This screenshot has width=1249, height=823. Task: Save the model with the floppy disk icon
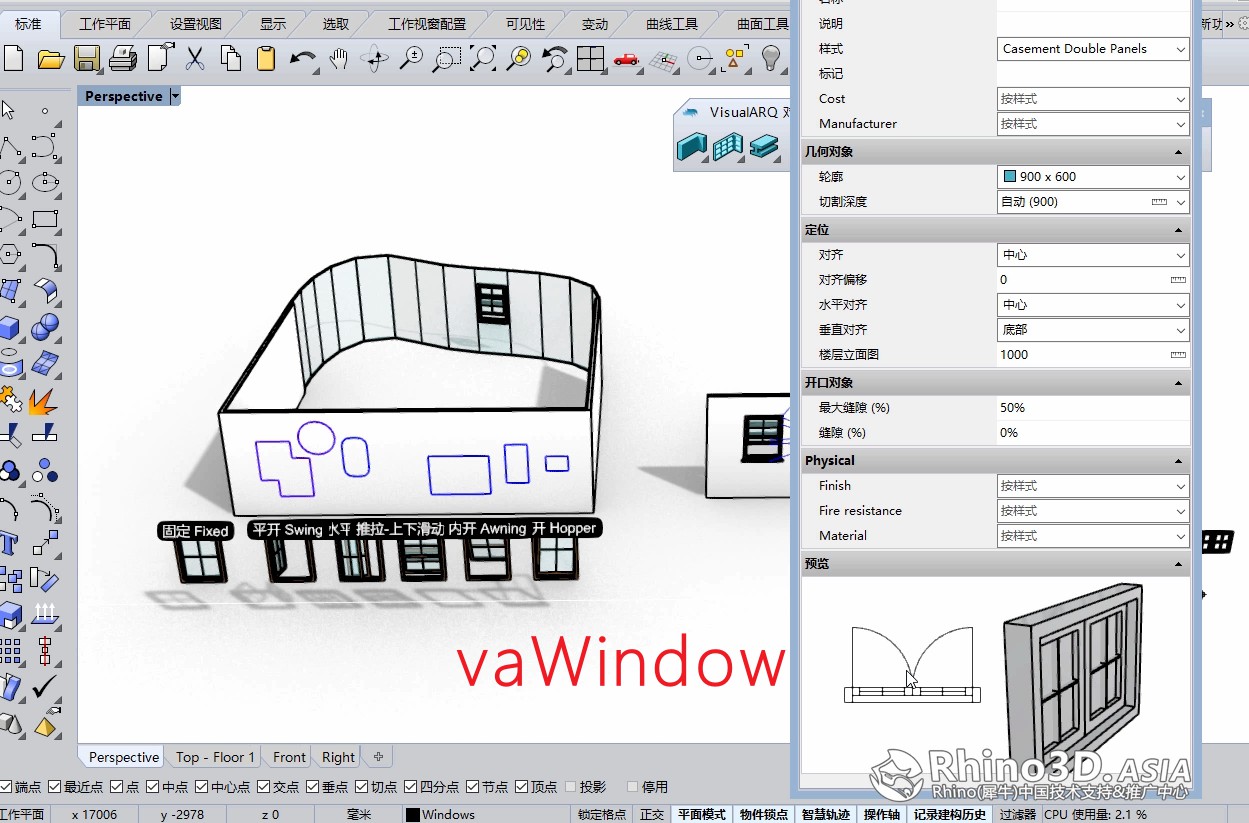tap(87, 58)
